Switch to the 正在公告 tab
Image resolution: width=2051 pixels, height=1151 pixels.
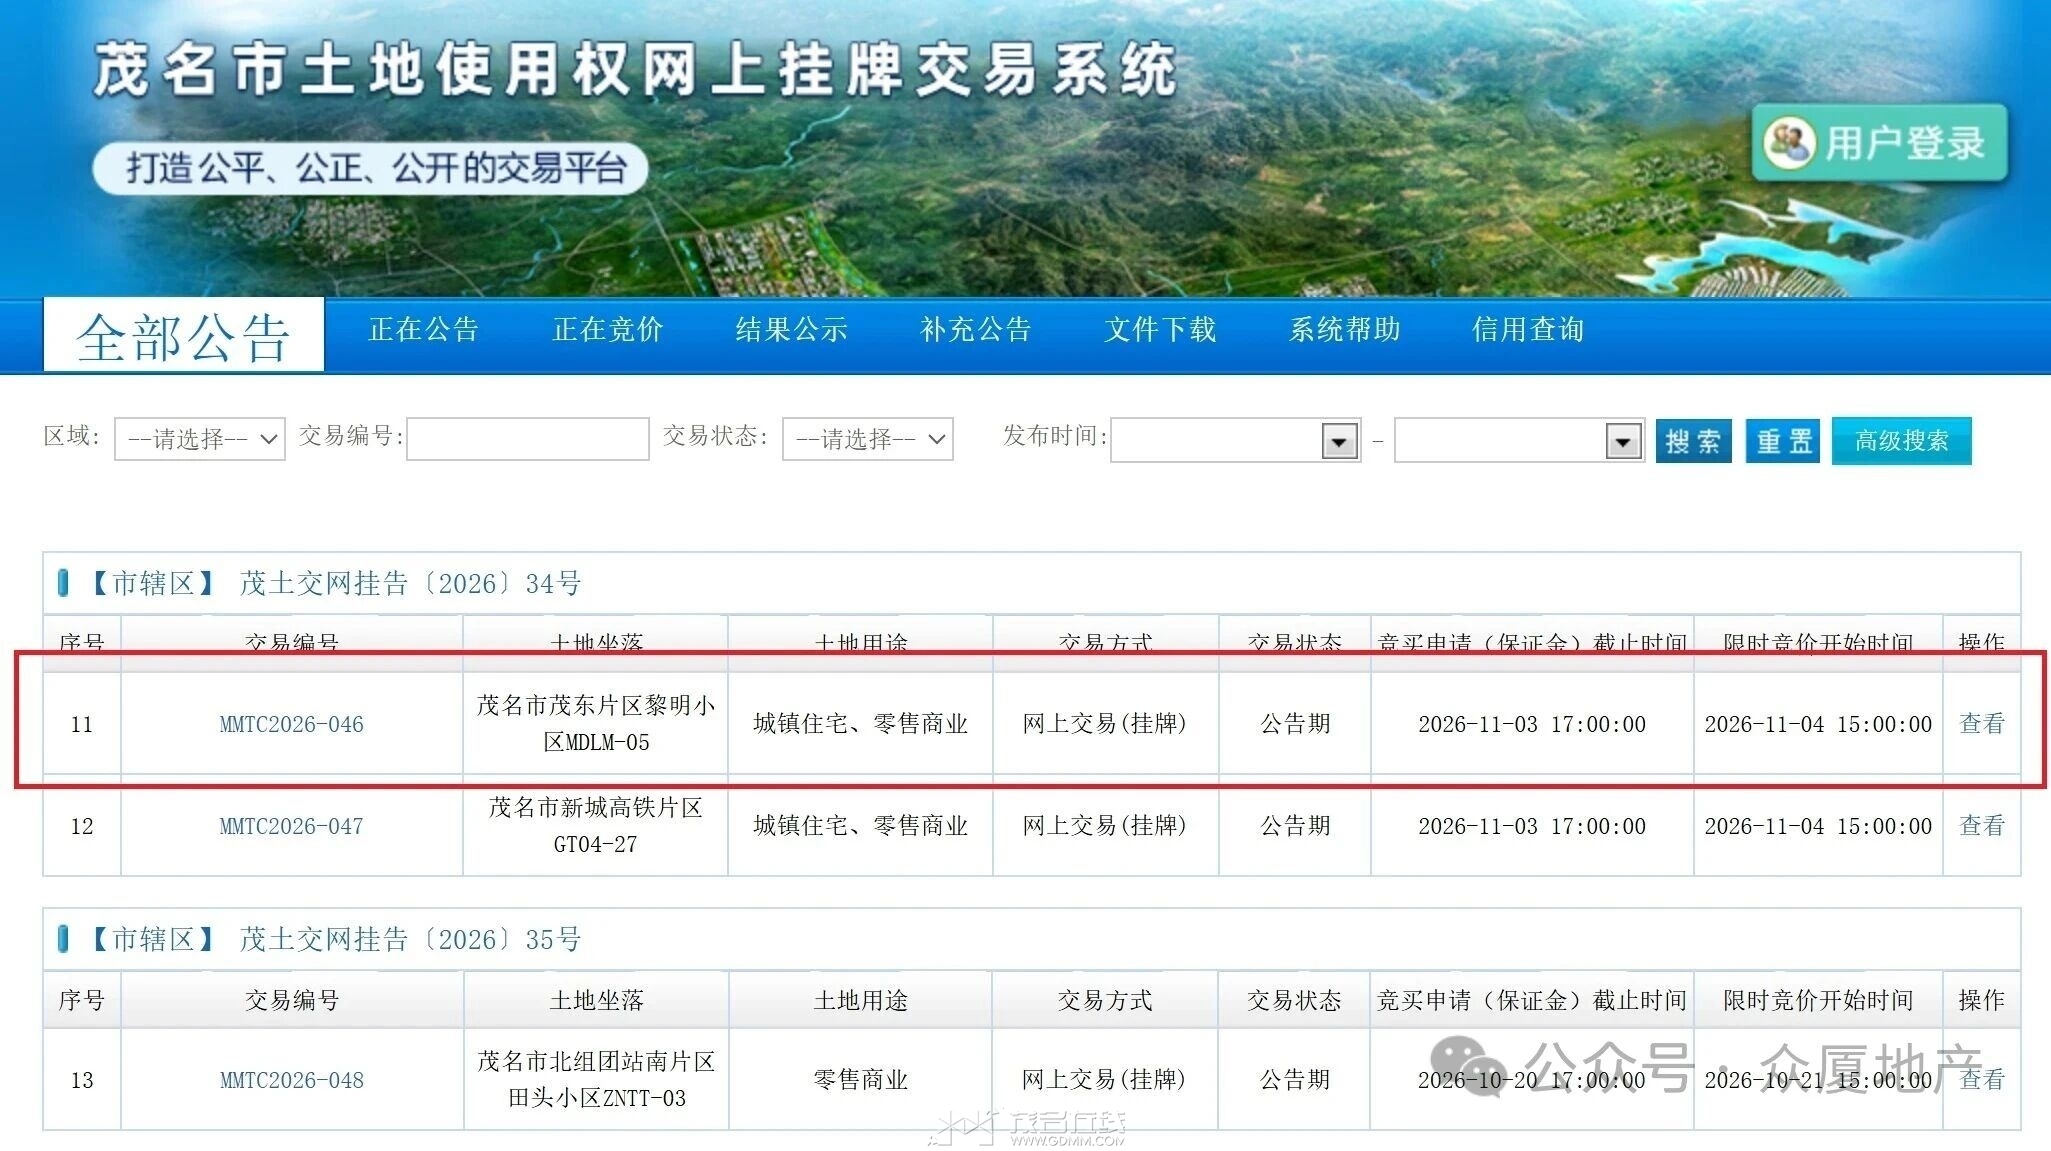424,329
